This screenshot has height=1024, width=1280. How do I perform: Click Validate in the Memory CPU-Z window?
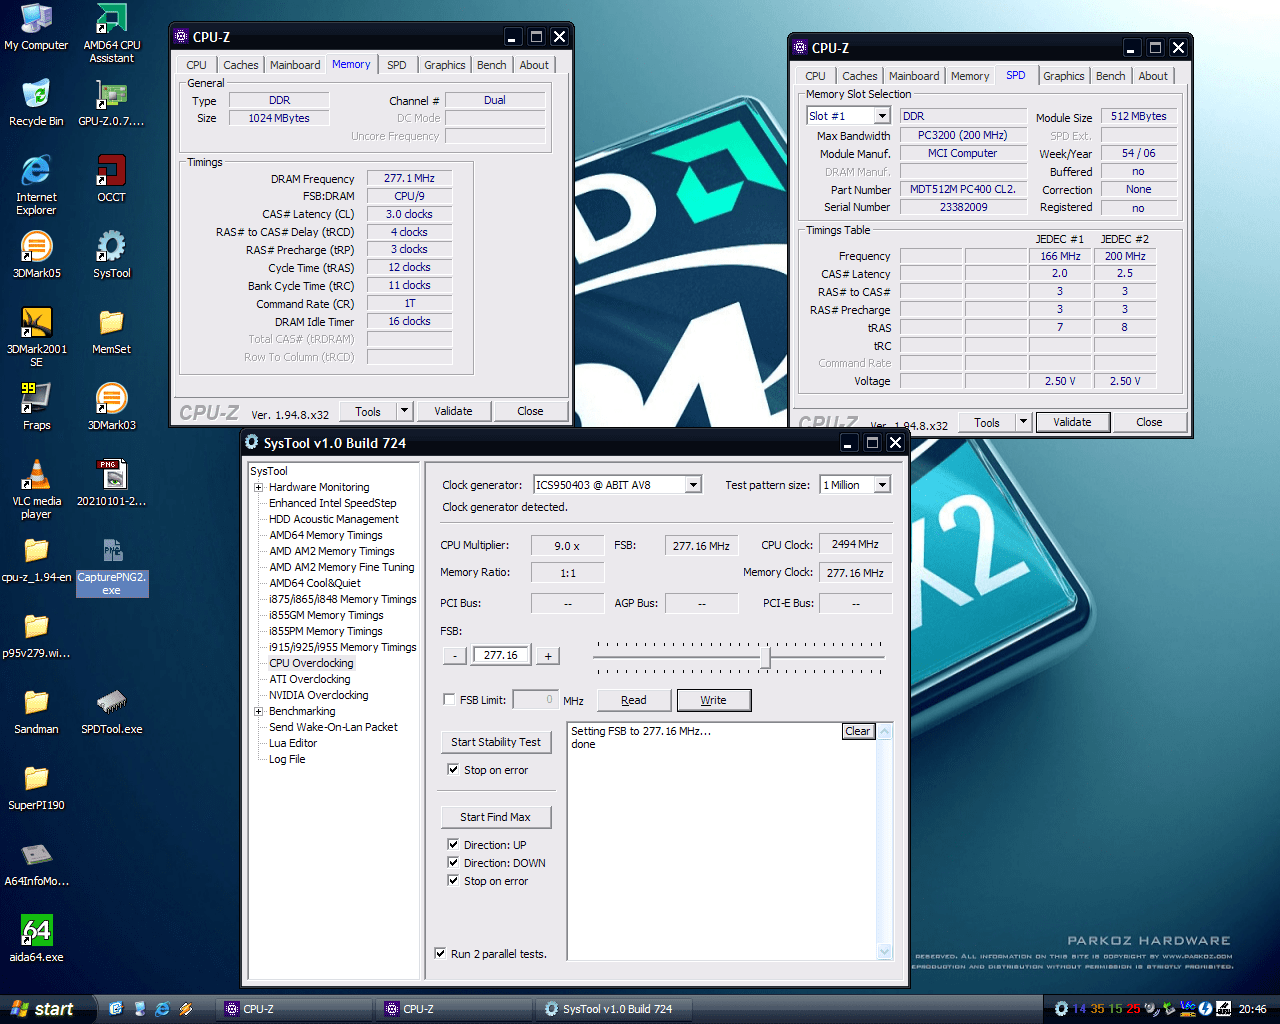(453, 411)
